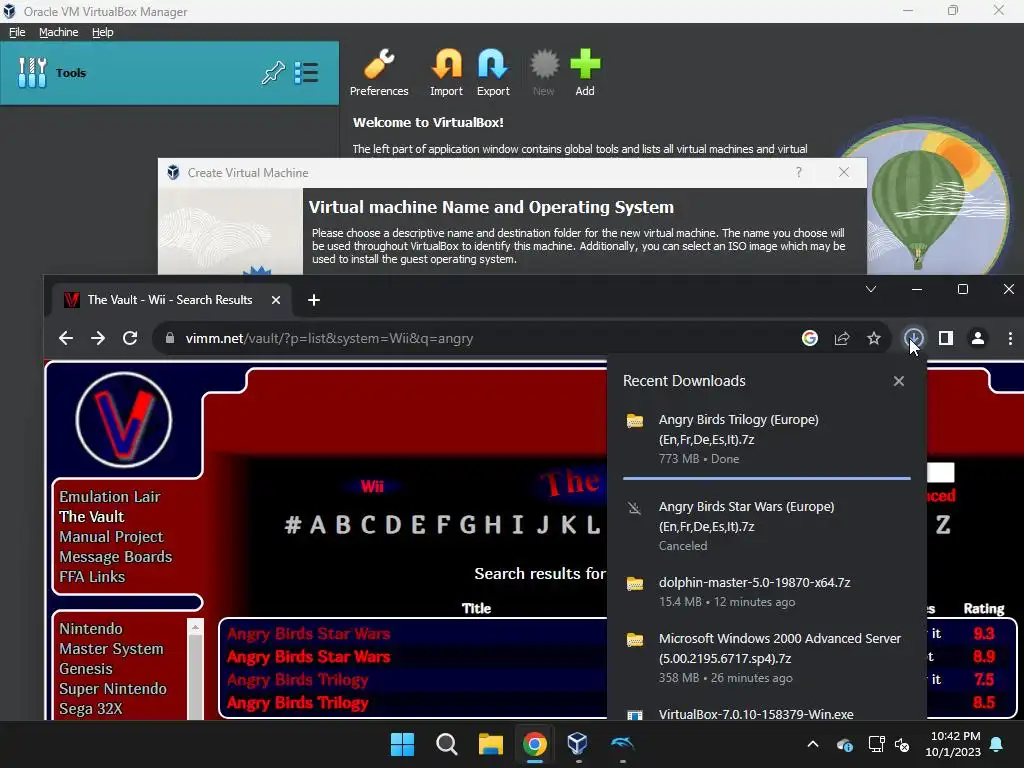This screenshot has height=768, width=1024.
Task: Close the Vault Search Results browser tab
Action: pyautogui.click(x=276, y=300)
